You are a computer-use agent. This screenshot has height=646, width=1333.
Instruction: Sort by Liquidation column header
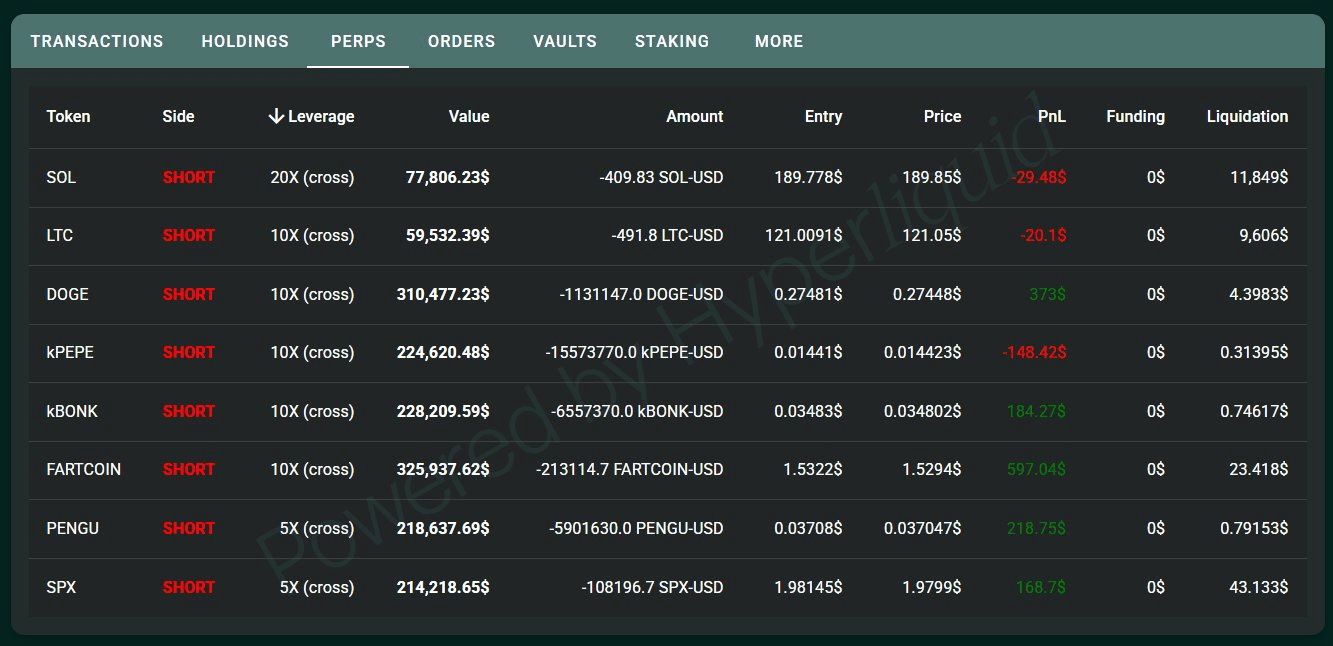tap(1247, 116)
